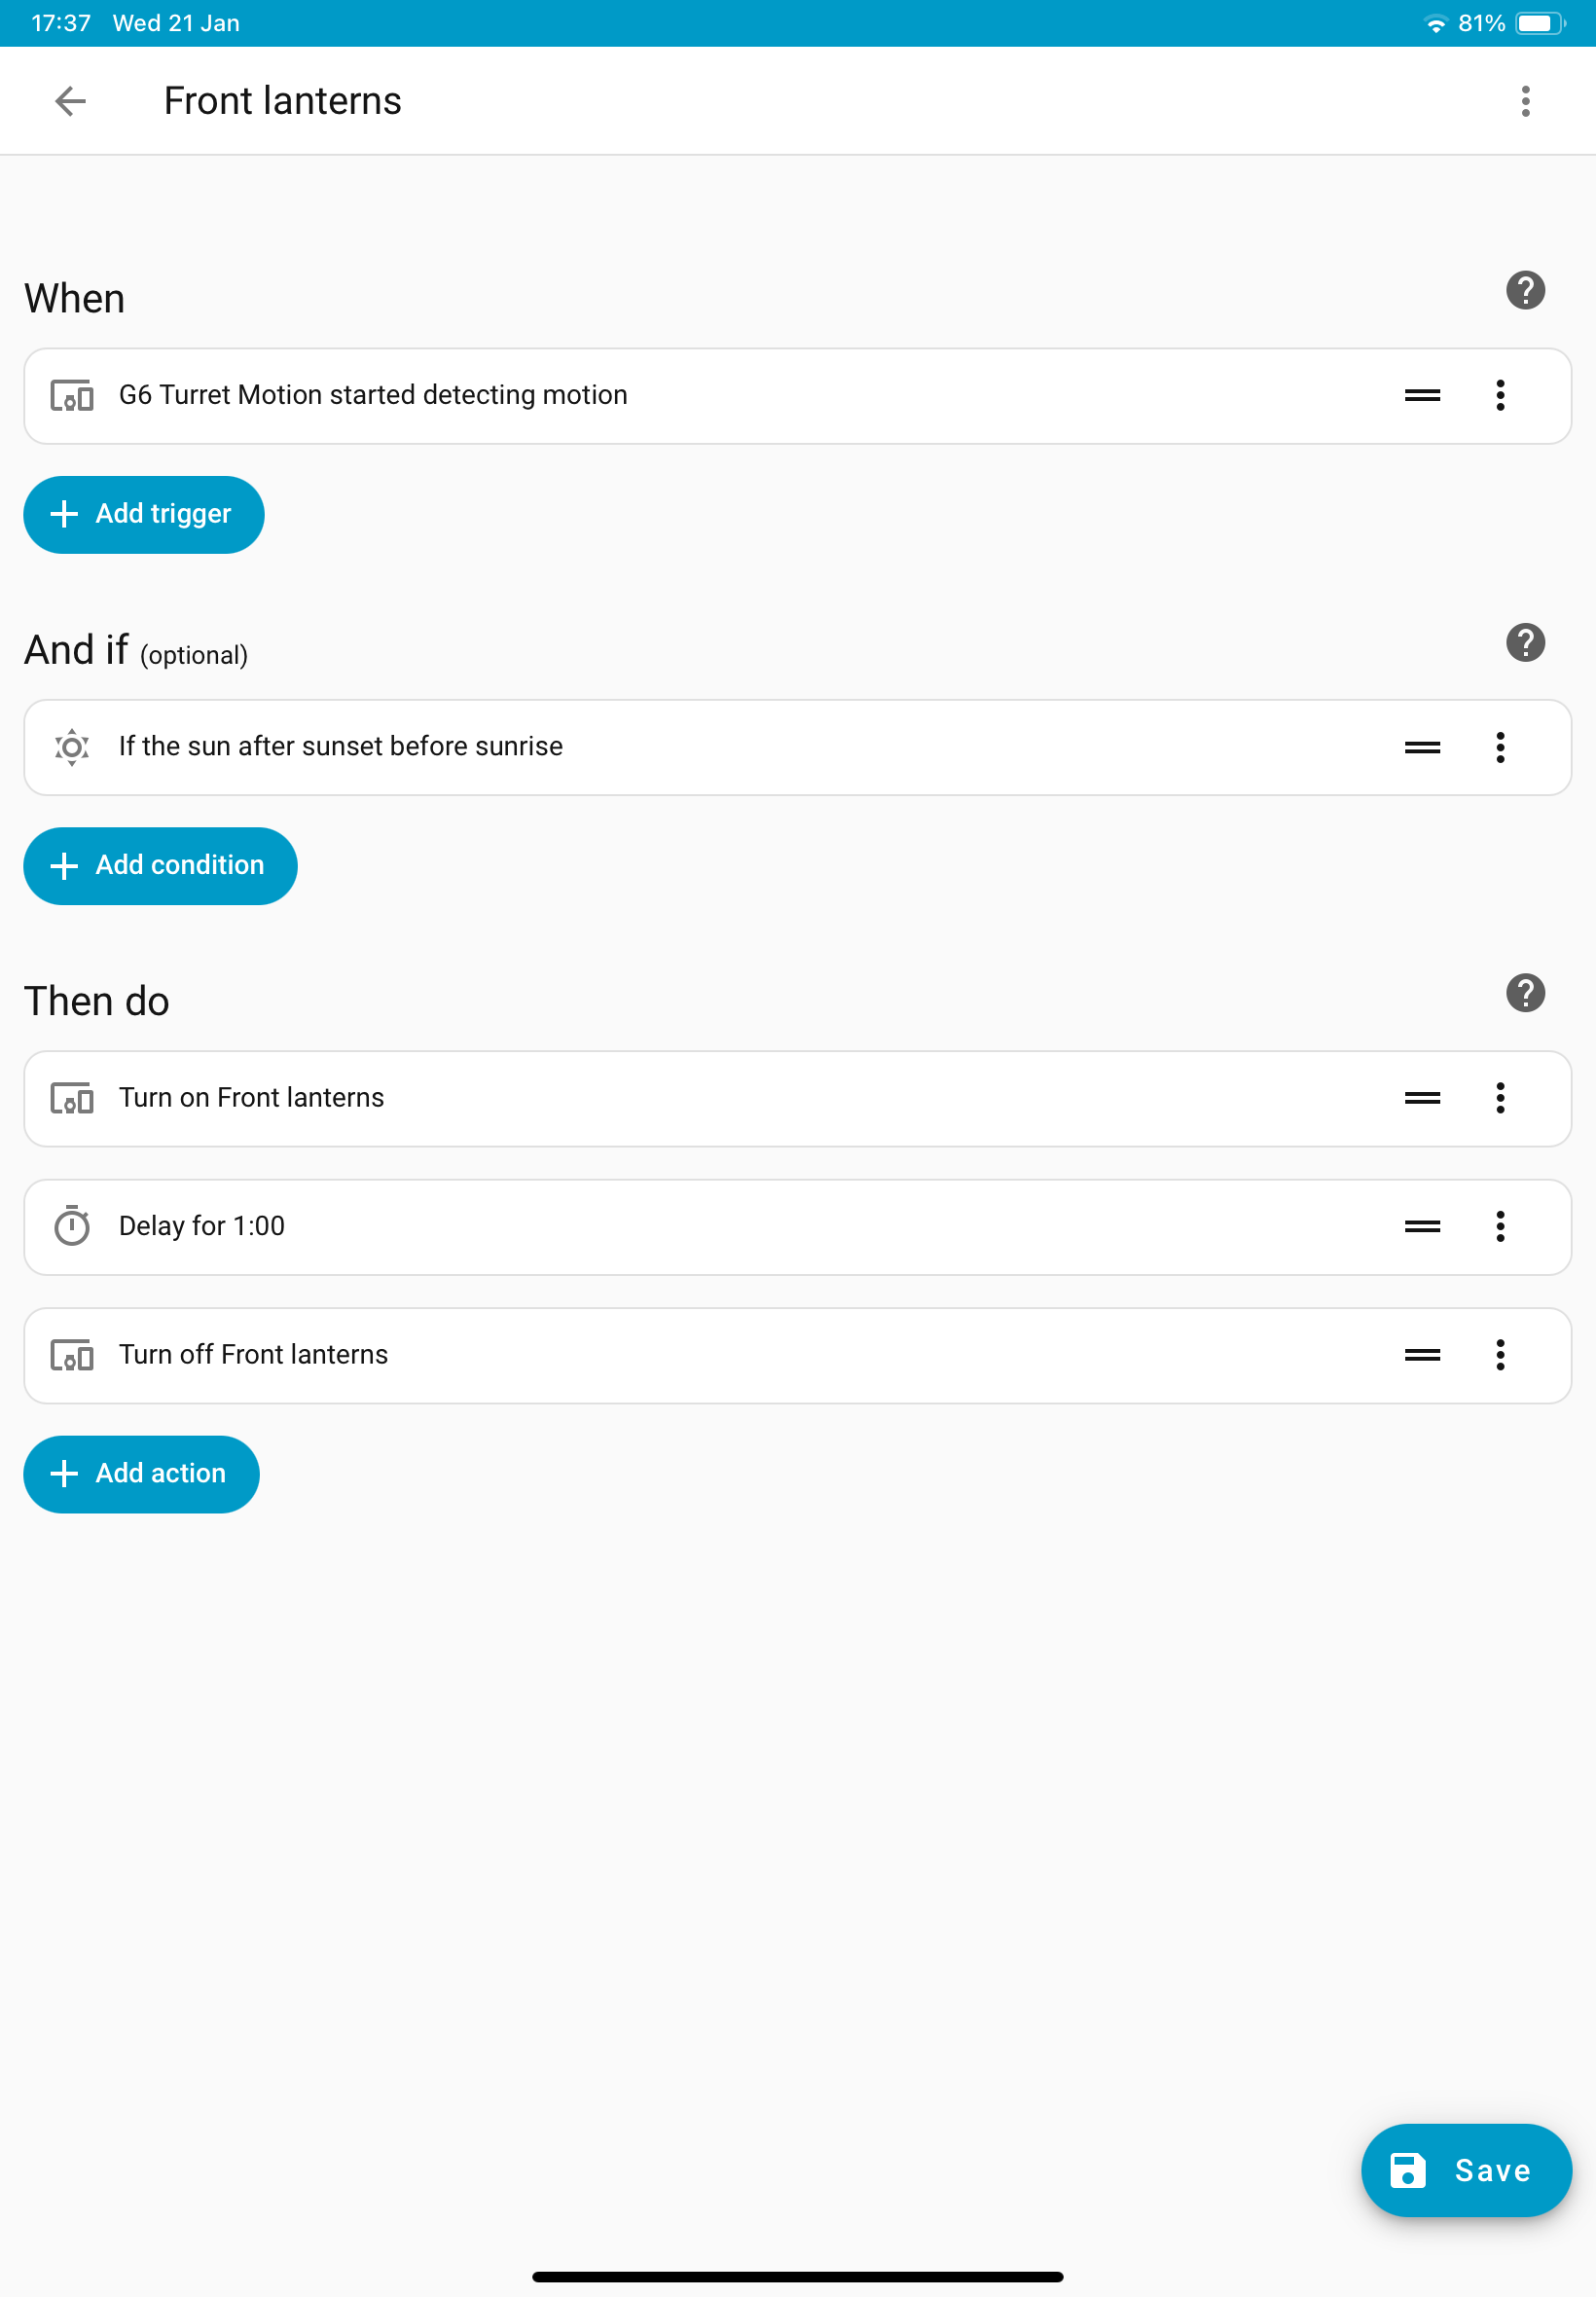Open options menu for Delay action
This screenshot has width=1596, height=2297.
pos(1500,1227)
